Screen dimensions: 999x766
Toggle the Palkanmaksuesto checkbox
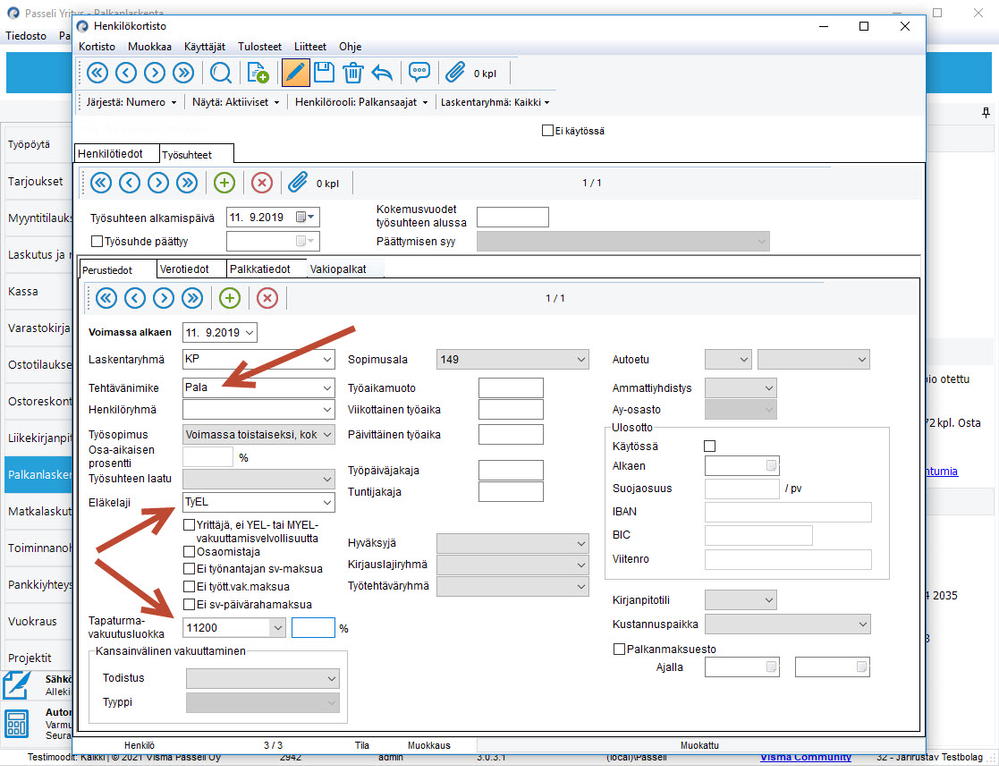(x=619, y=649)
